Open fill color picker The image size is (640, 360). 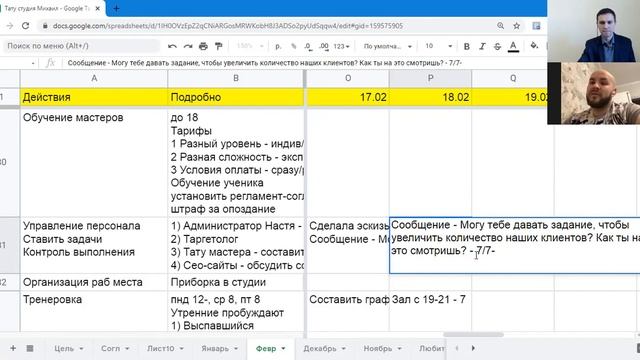(x=534, y=46)
